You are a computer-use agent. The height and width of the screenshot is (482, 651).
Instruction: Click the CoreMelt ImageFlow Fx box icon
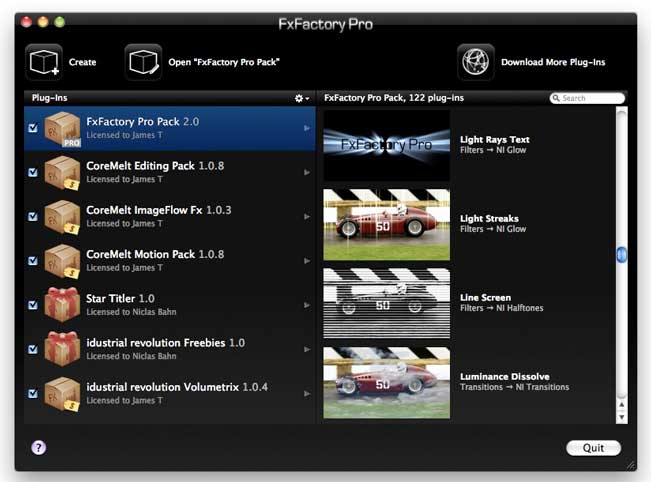[62, 217]
